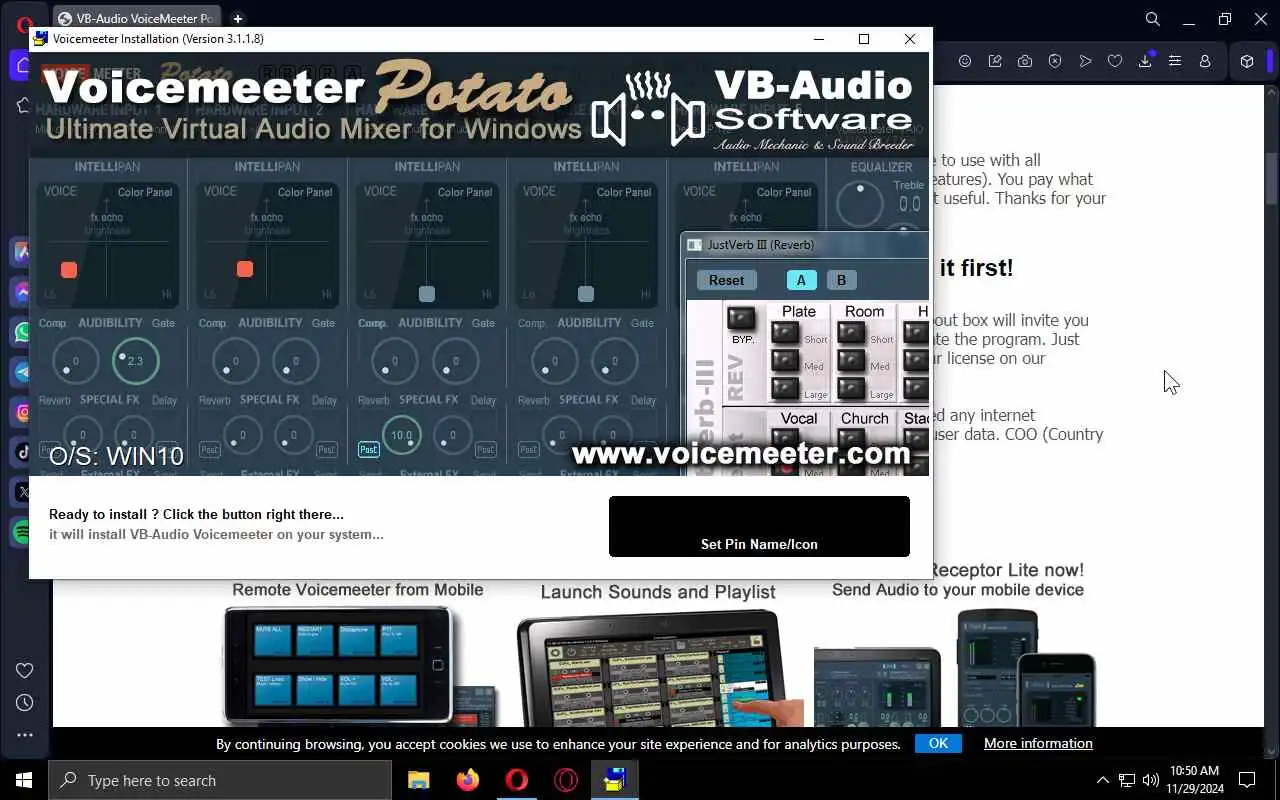Open File Explorer from the taskbar

419,780
